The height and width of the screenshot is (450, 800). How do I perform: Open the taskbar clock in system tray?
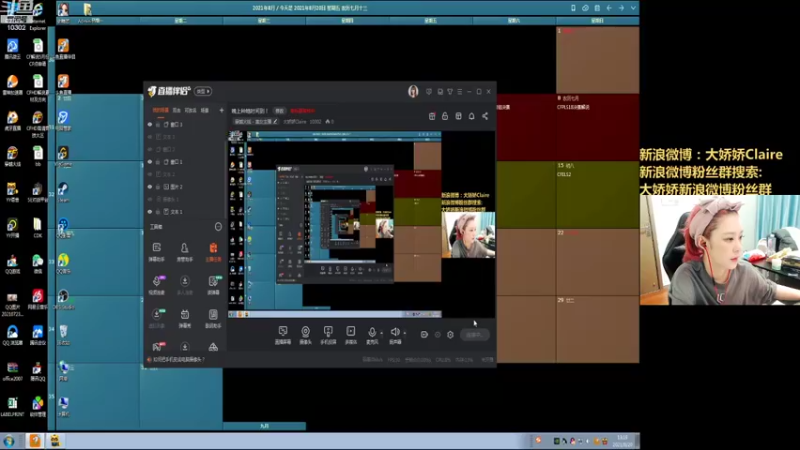[x=622, y=441]
